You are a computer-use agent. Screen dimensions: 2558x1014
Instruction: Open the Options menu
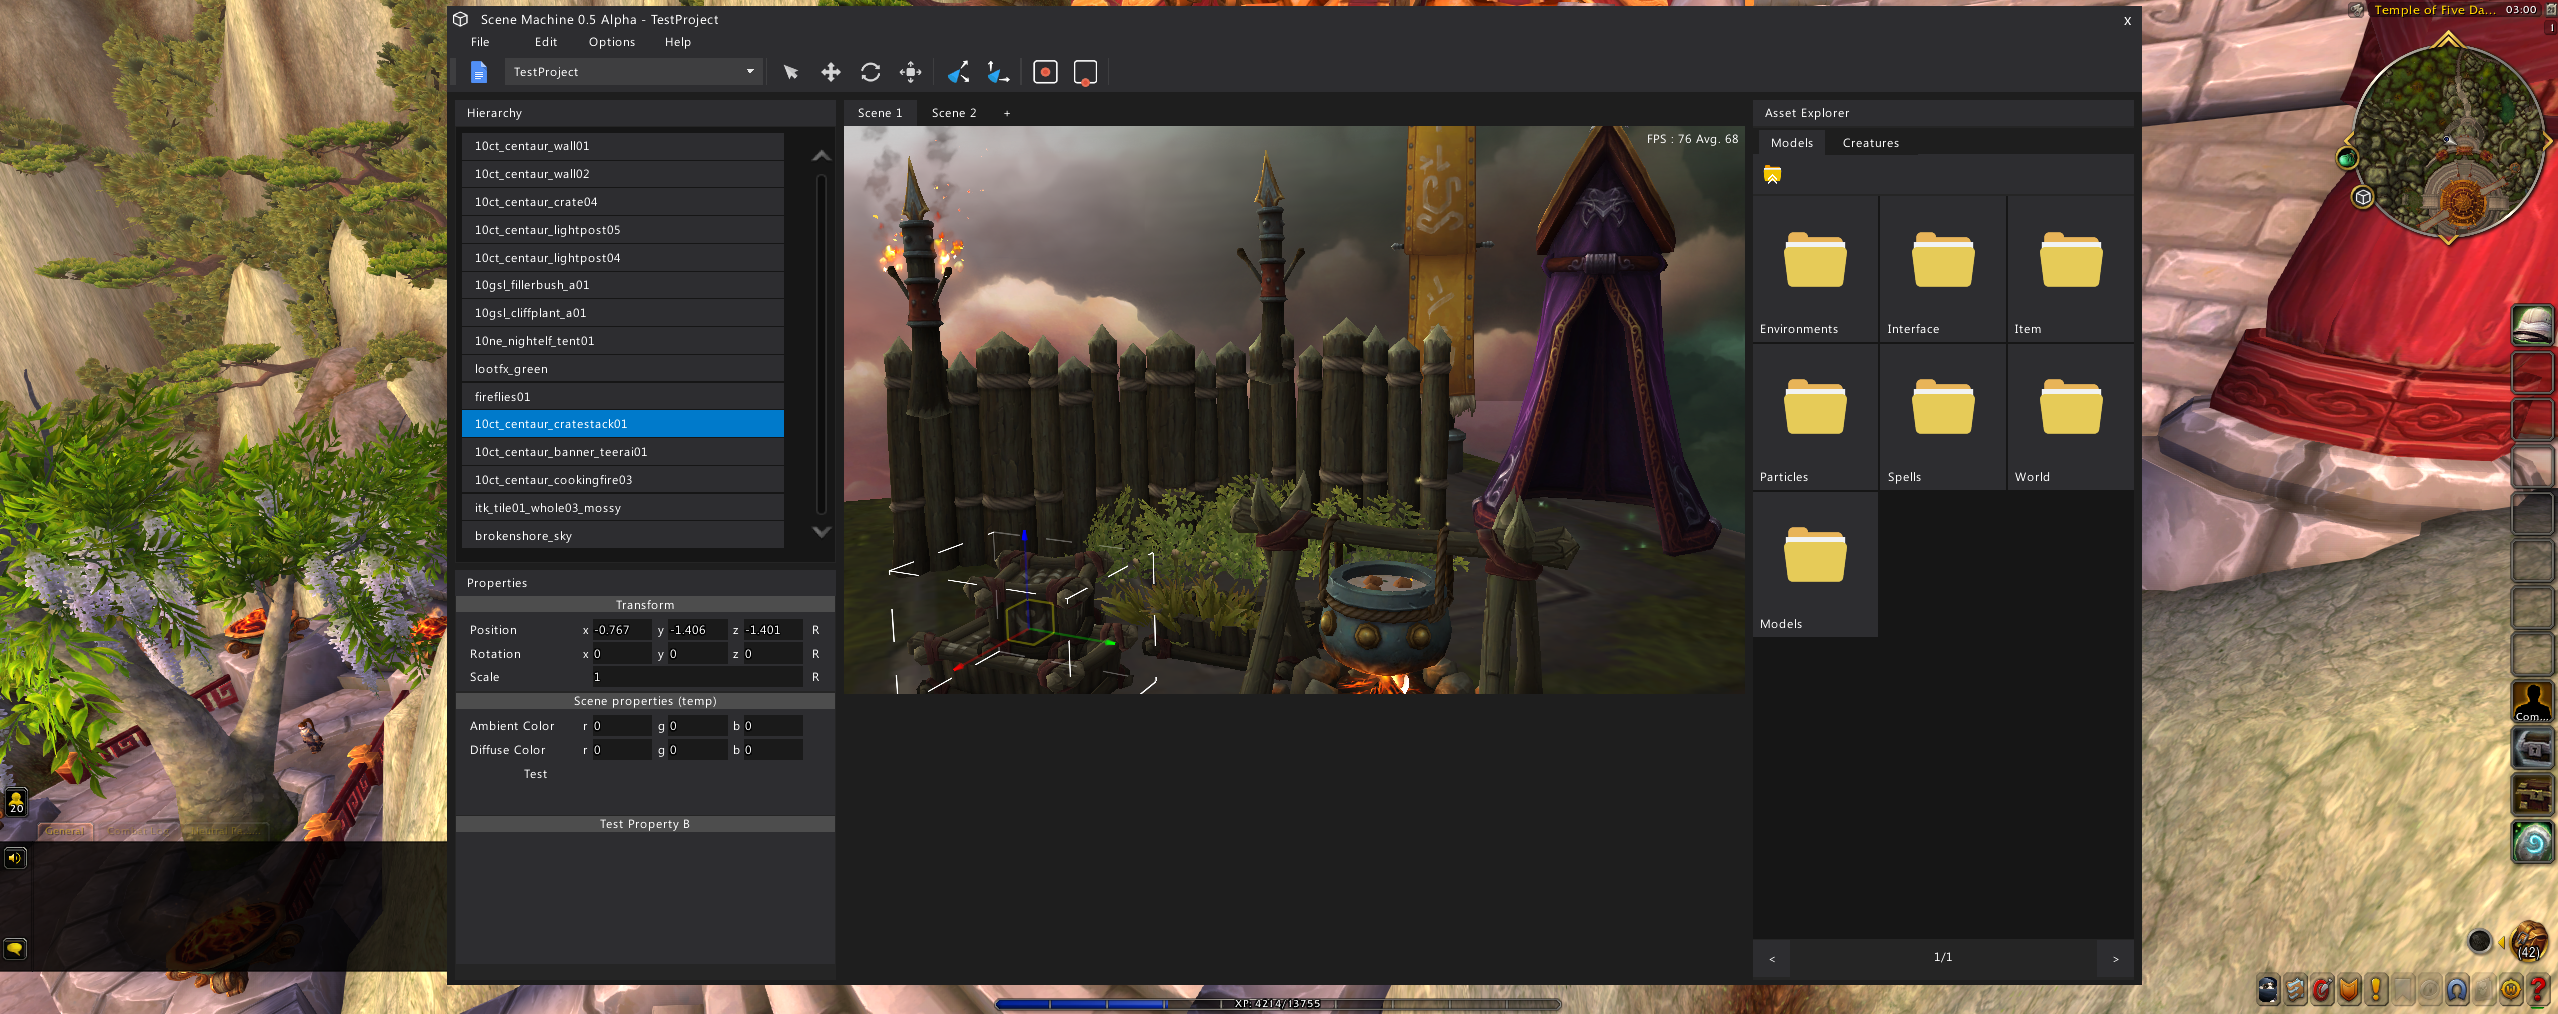pyautogui.click(x=611, y=42)
